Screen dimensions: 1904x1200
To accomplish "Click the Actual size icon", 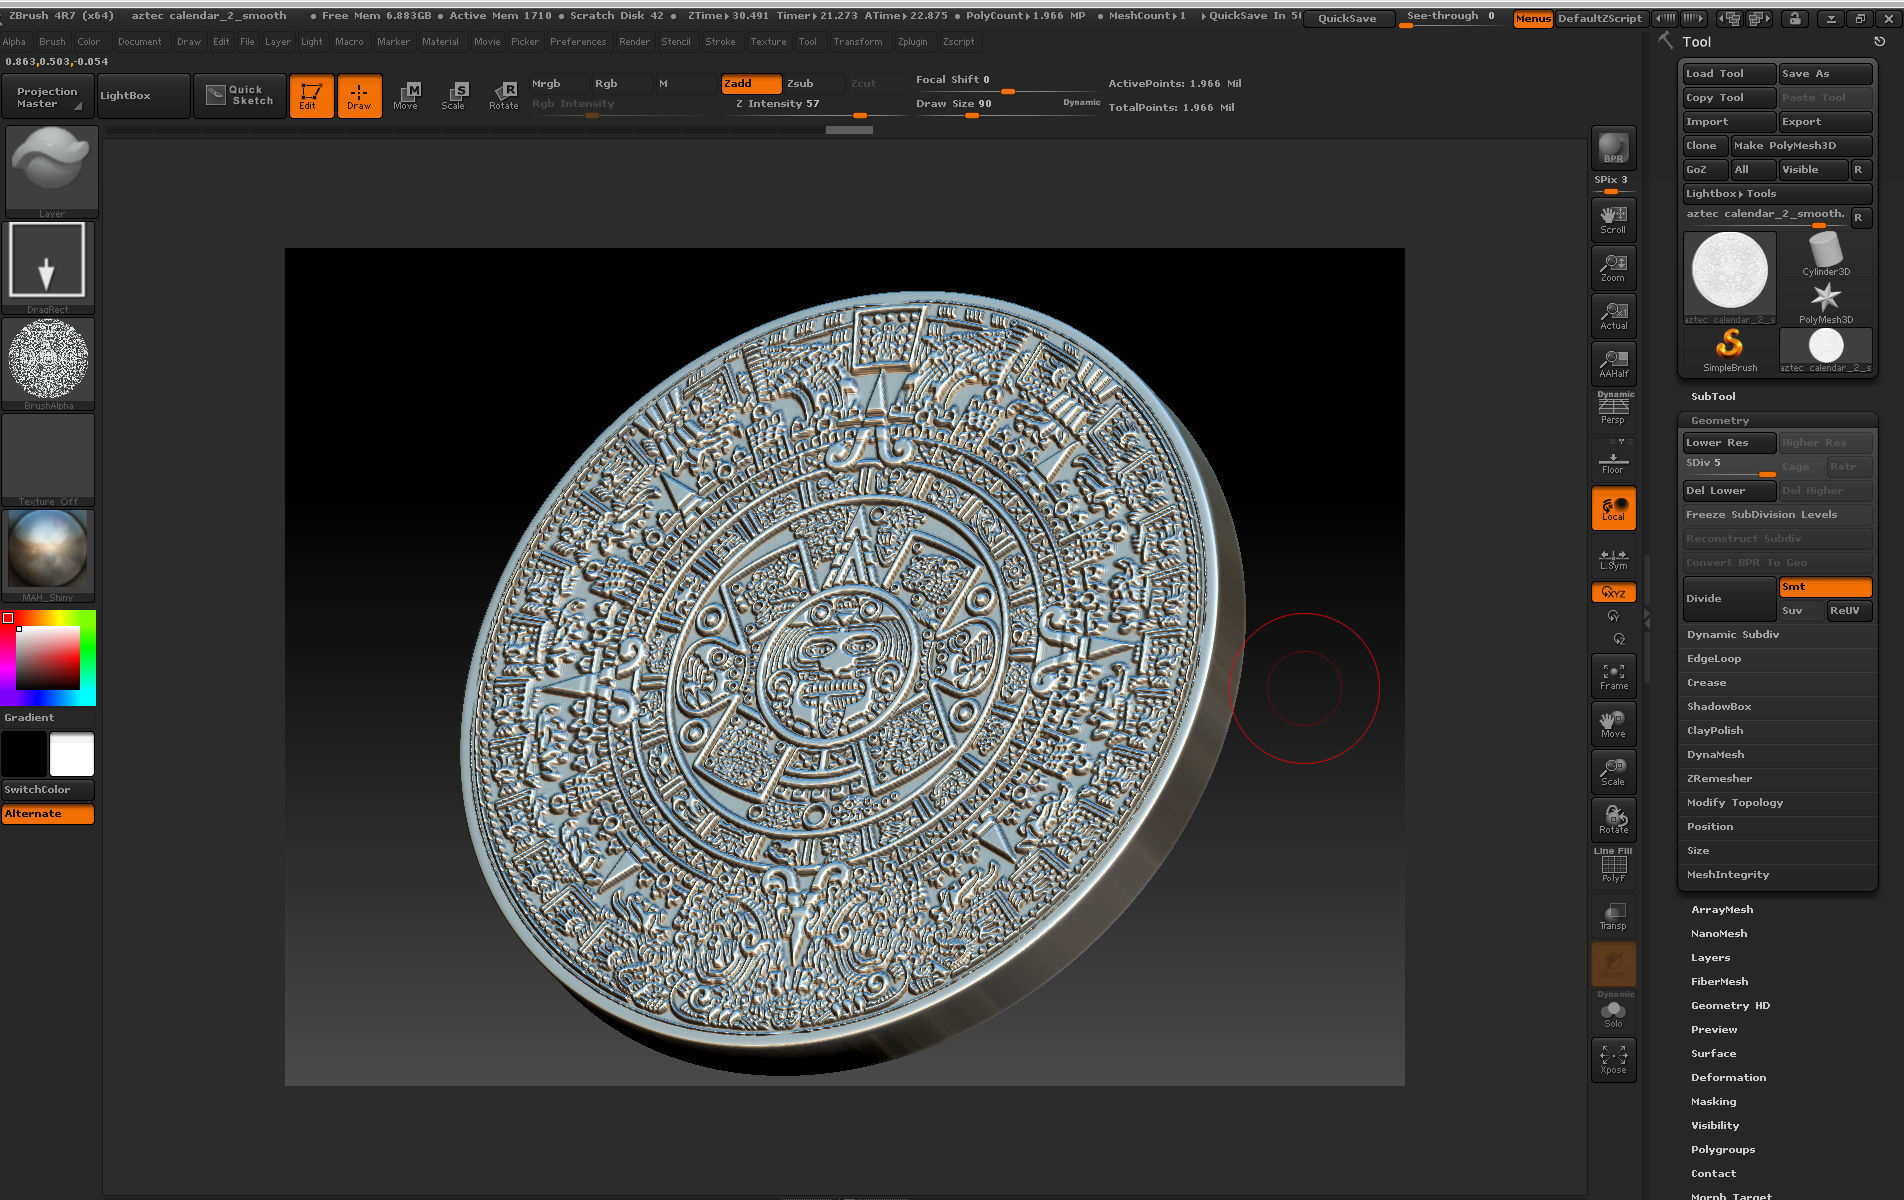I will [x=1613, y=315].
